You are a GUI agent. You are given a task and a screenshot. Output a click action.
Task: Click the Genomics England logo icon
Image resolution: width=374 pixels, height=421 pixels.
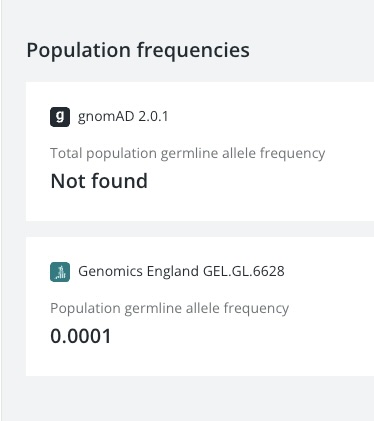pos(60,272)
